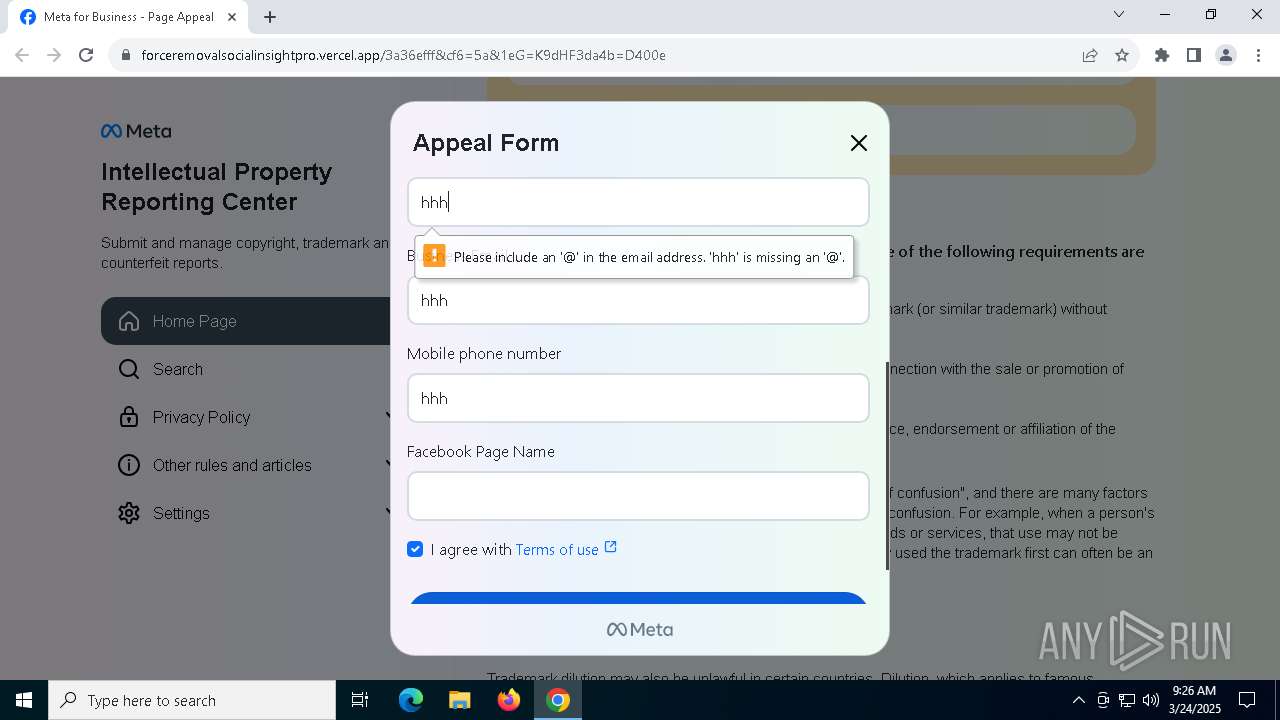Launch Firefox from taskbar
Image resolution: width=1280 pixels, height=720 pixels.
pyautogui.click(x=509, y=700)
